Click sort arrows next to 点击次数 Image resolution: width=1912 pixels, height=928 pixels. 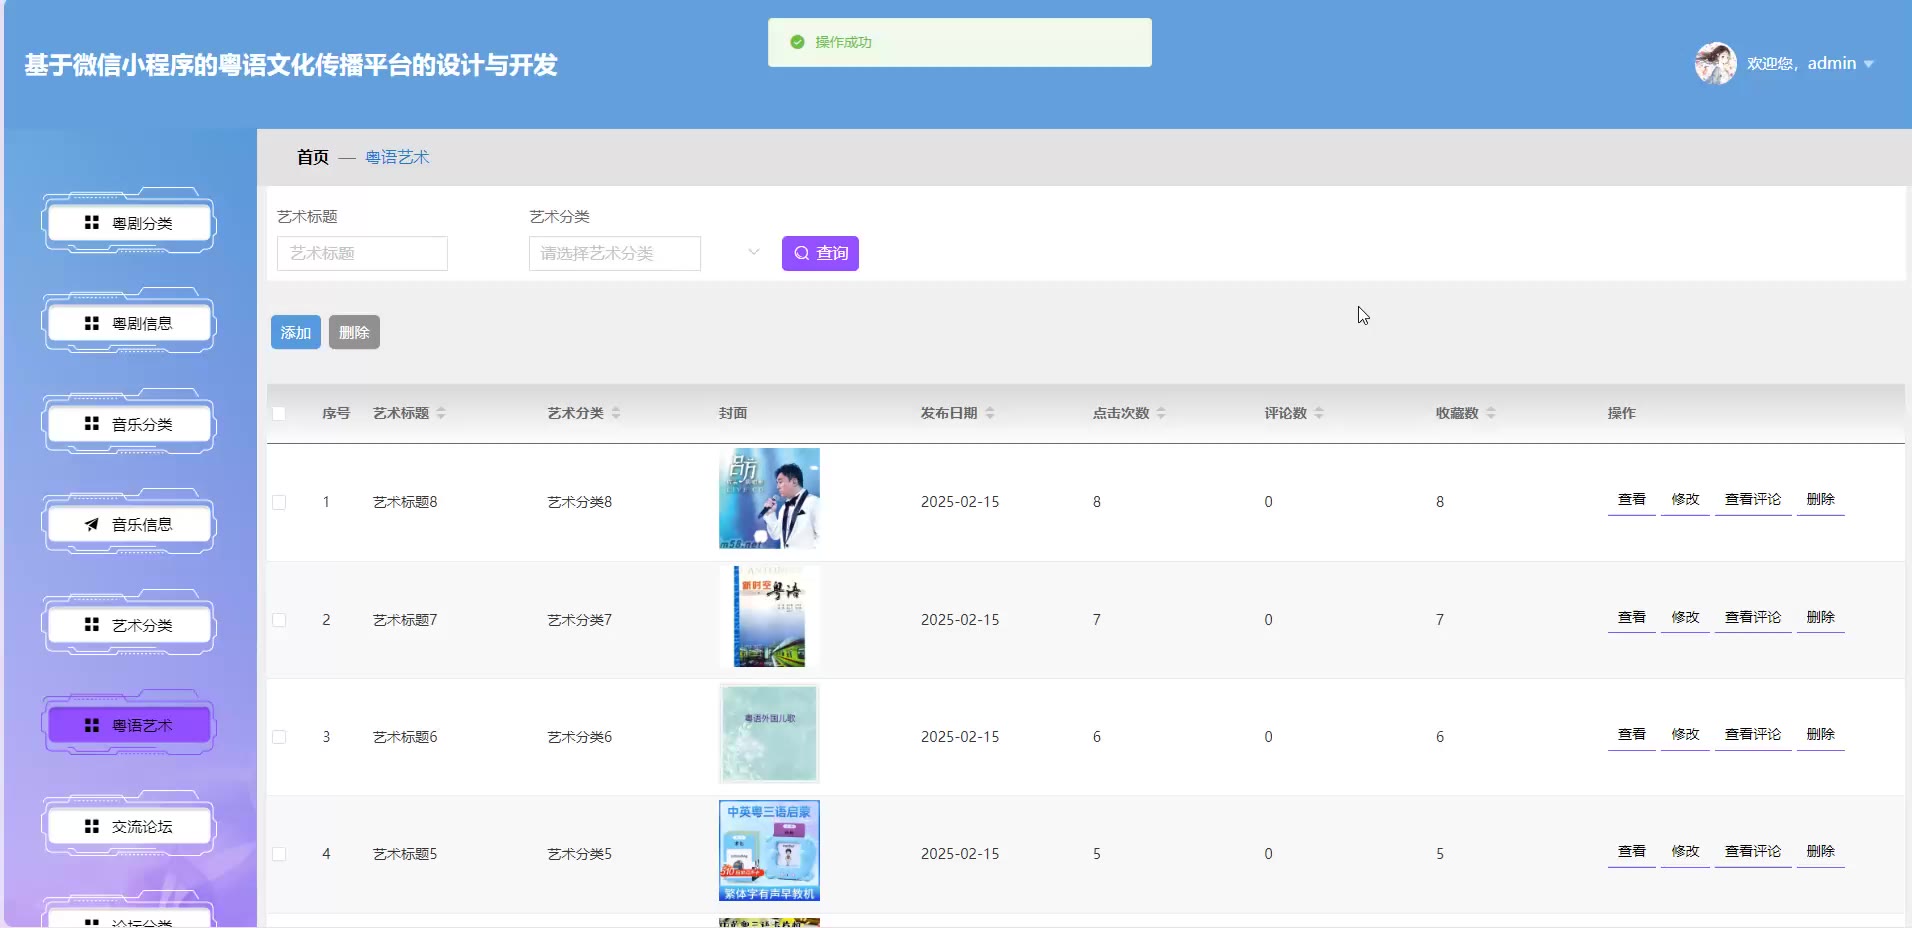tap(1161, 413)
